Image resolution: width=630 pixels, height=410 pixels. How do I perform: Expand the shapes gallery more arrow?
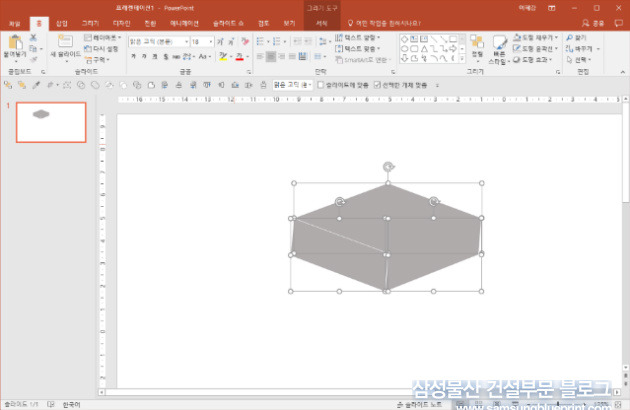point(462,59)
